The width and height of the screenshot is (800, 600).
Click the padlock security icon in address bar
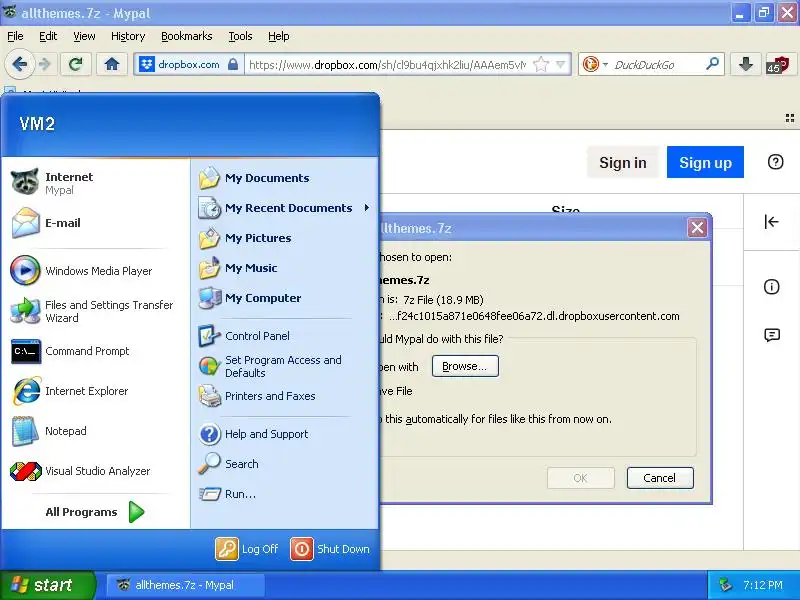pyautogui.click(x=233, y=64)
